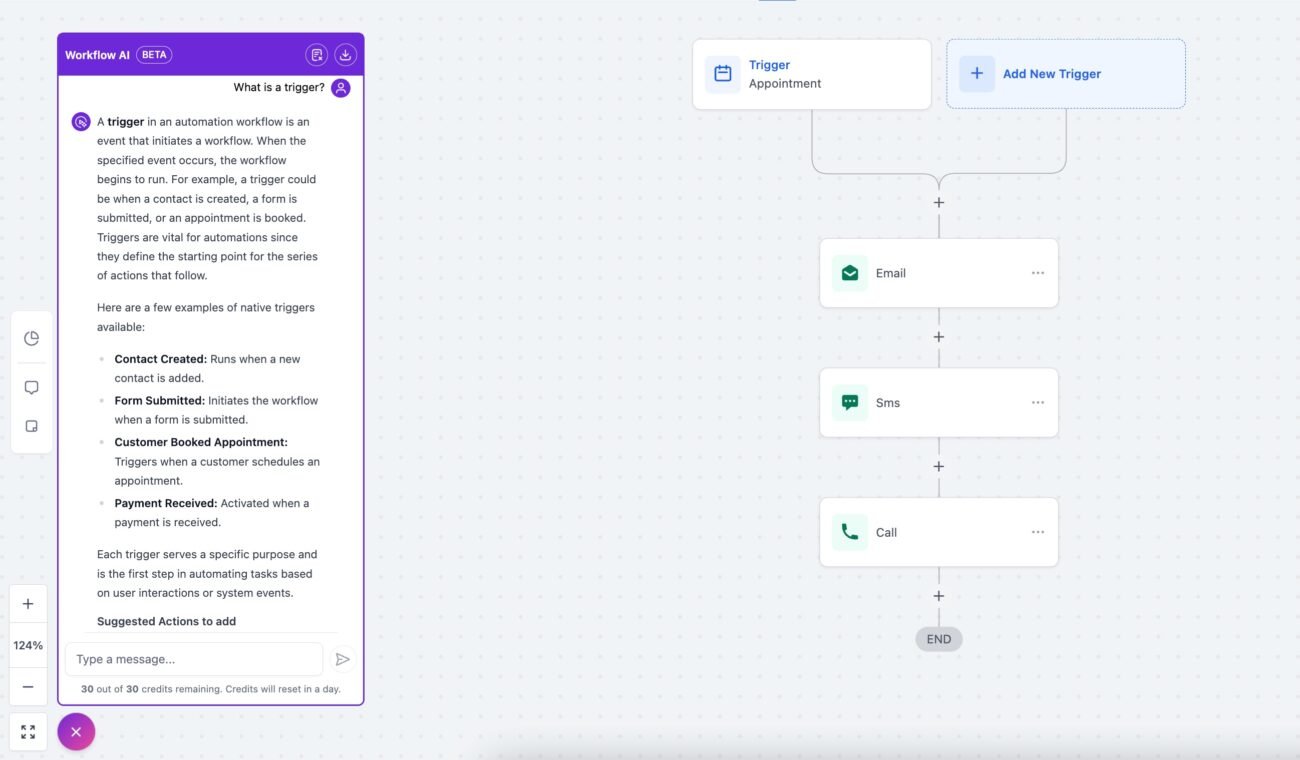The width and height of the screenshot is (1300, 760).
Task: Click the Type a message input field
Action: (193, 658)
